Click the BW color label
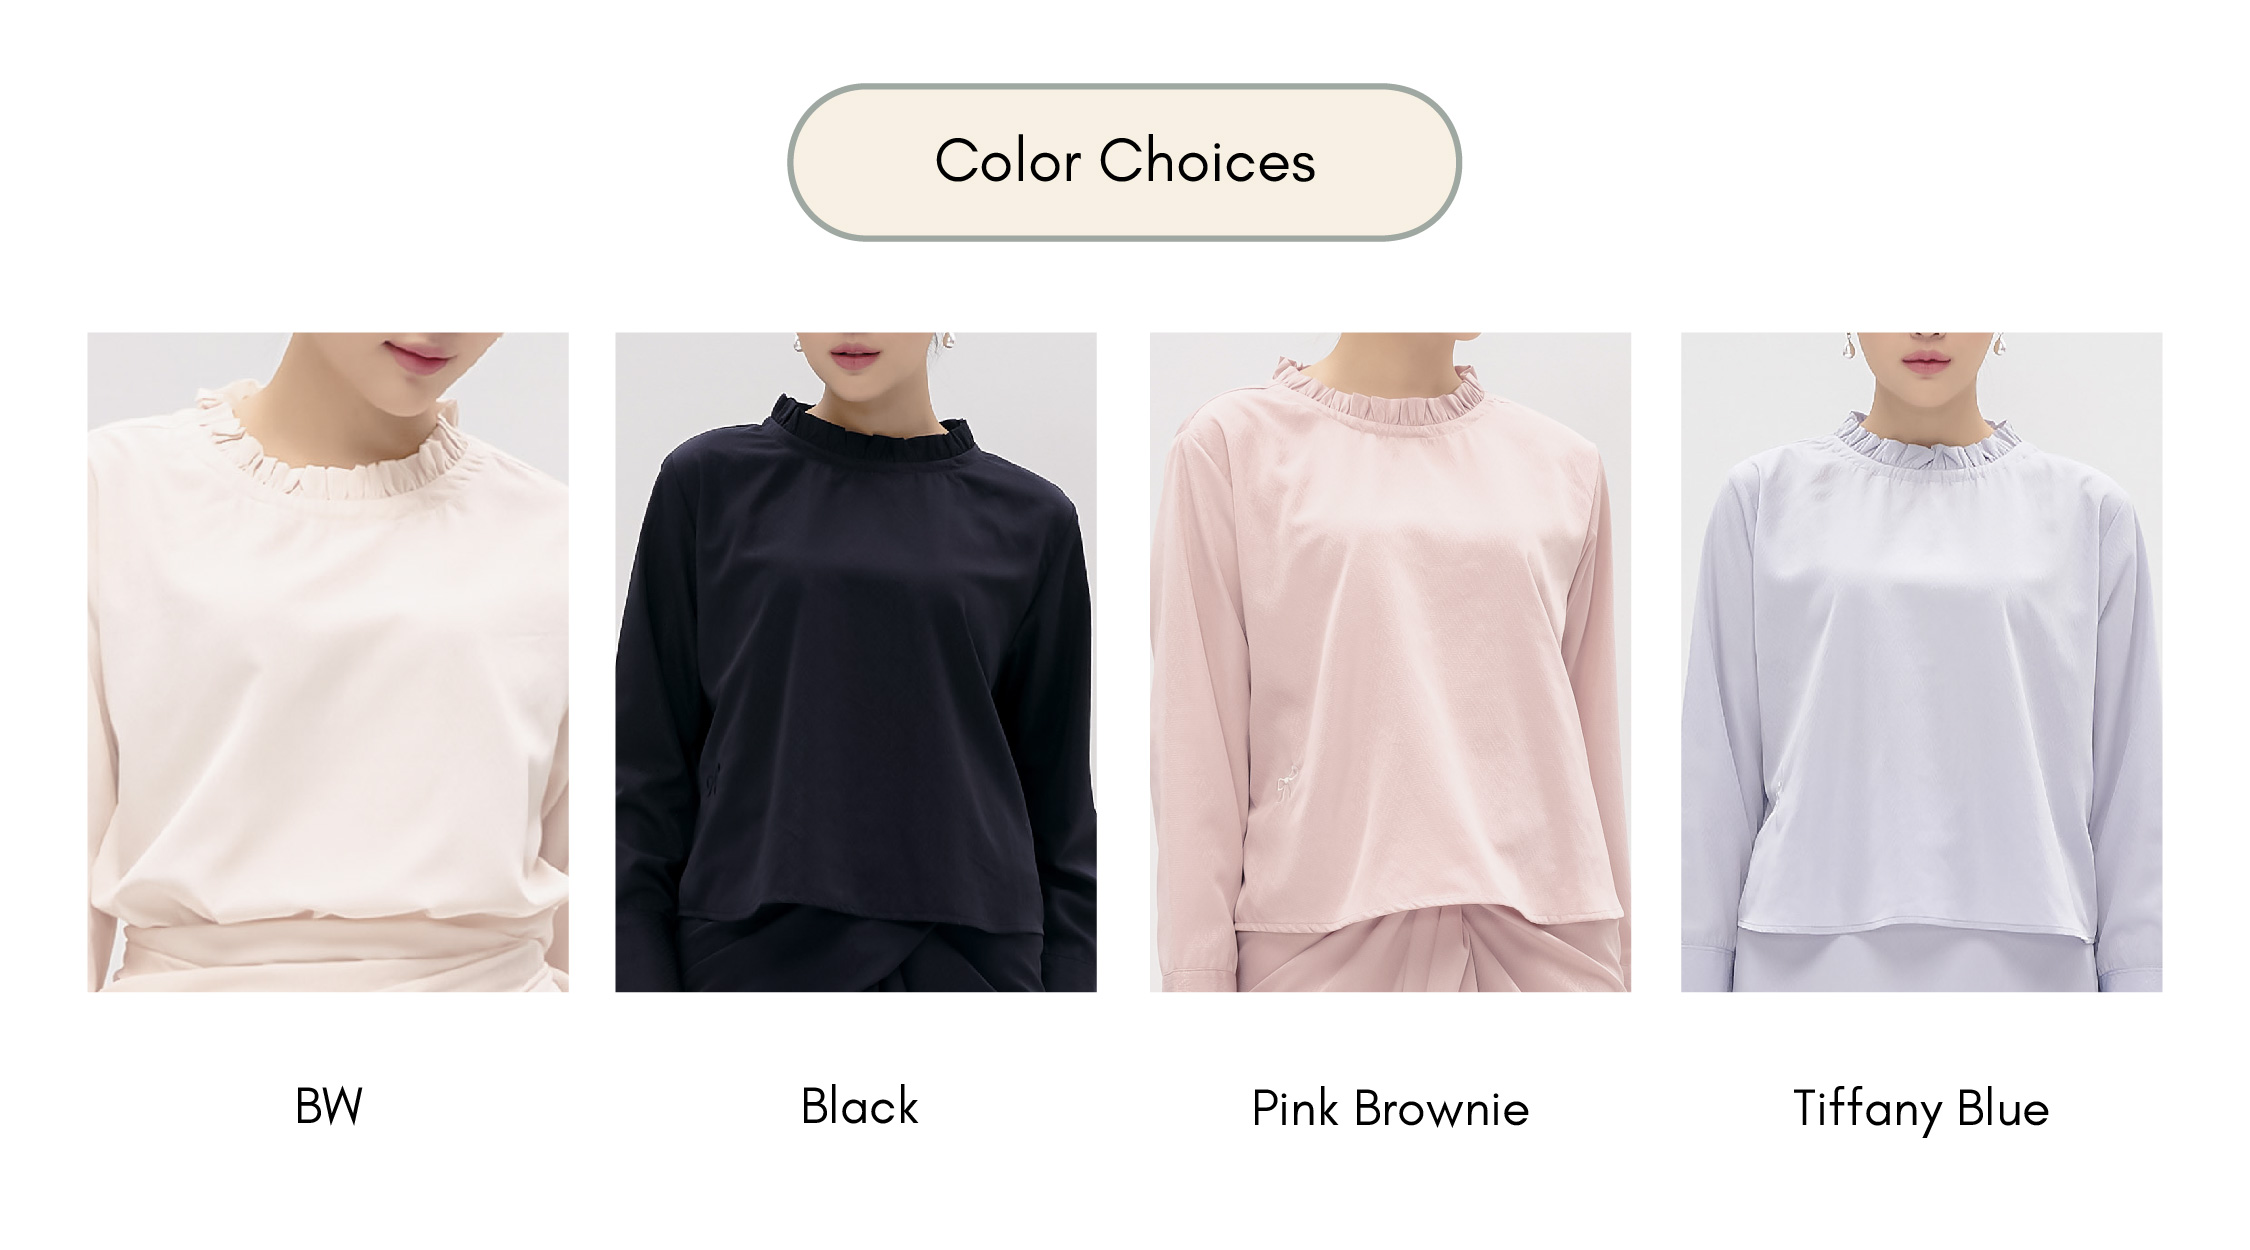Viewport: 2250px width, 1250px height. (x=329, y=1107)
